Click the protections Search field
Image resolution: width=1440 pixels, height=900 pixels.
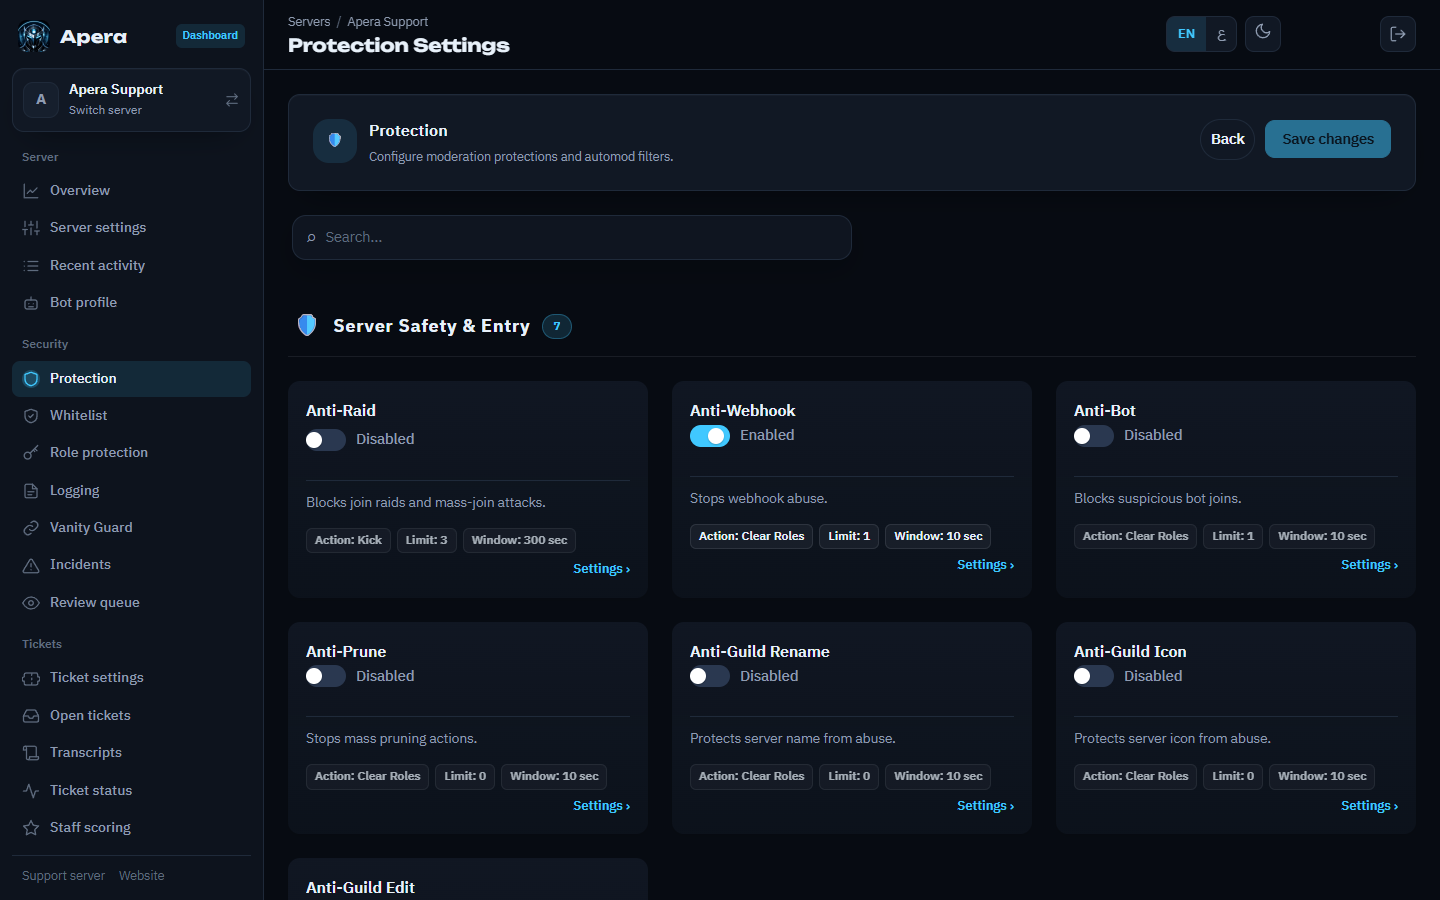(571, 238)
